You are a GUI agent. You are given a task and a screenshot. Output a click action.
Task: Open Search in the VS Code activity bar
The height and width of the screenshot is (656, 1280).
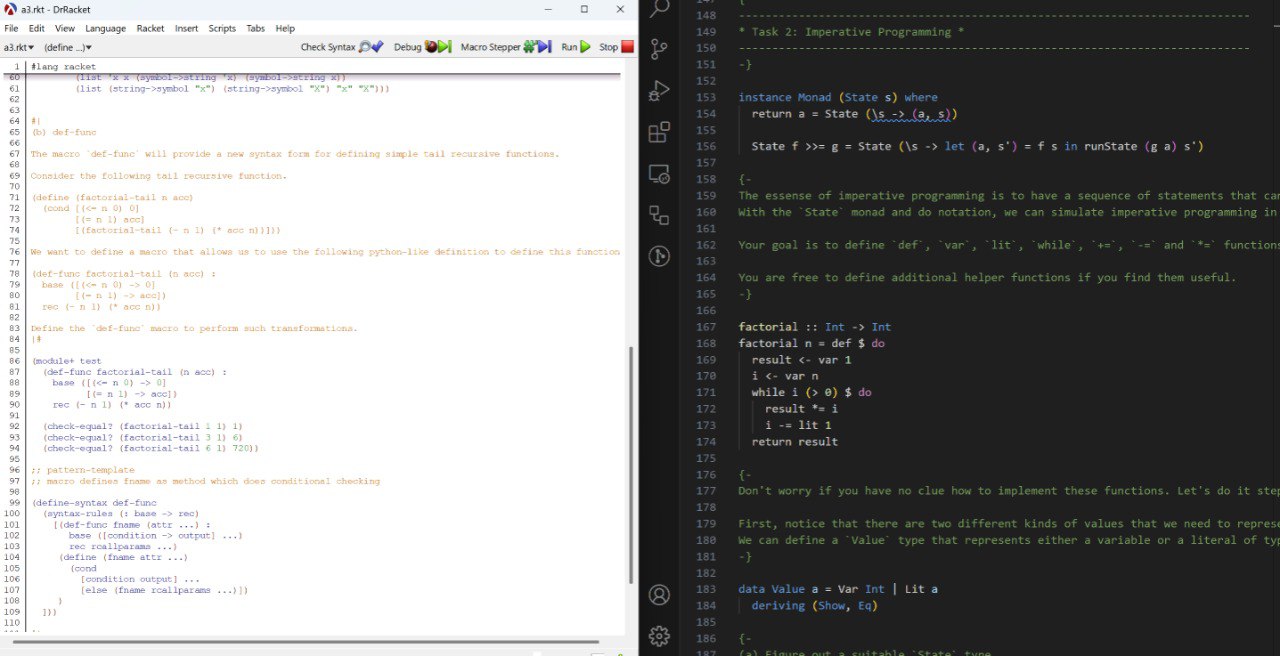click(x=659, y=9)
